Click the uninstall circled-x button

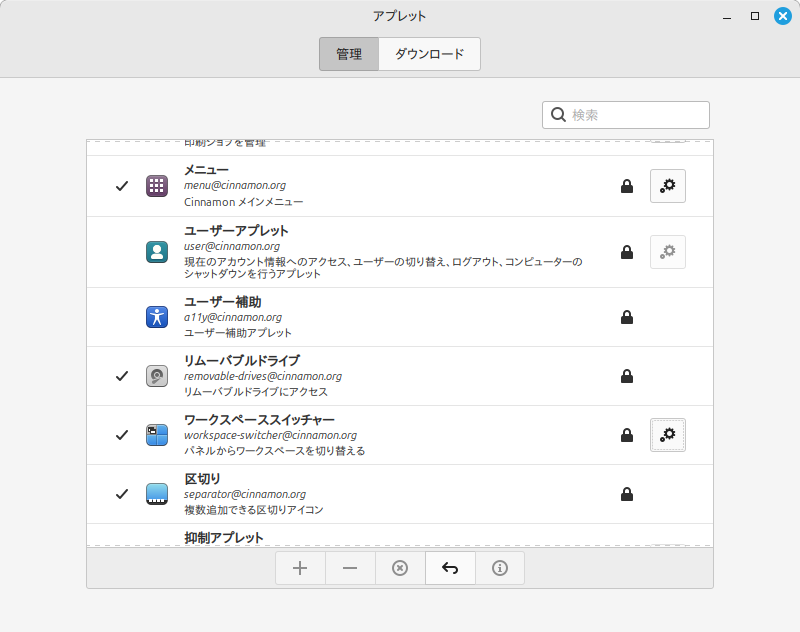pyautogui.click(x=400, y=568)
